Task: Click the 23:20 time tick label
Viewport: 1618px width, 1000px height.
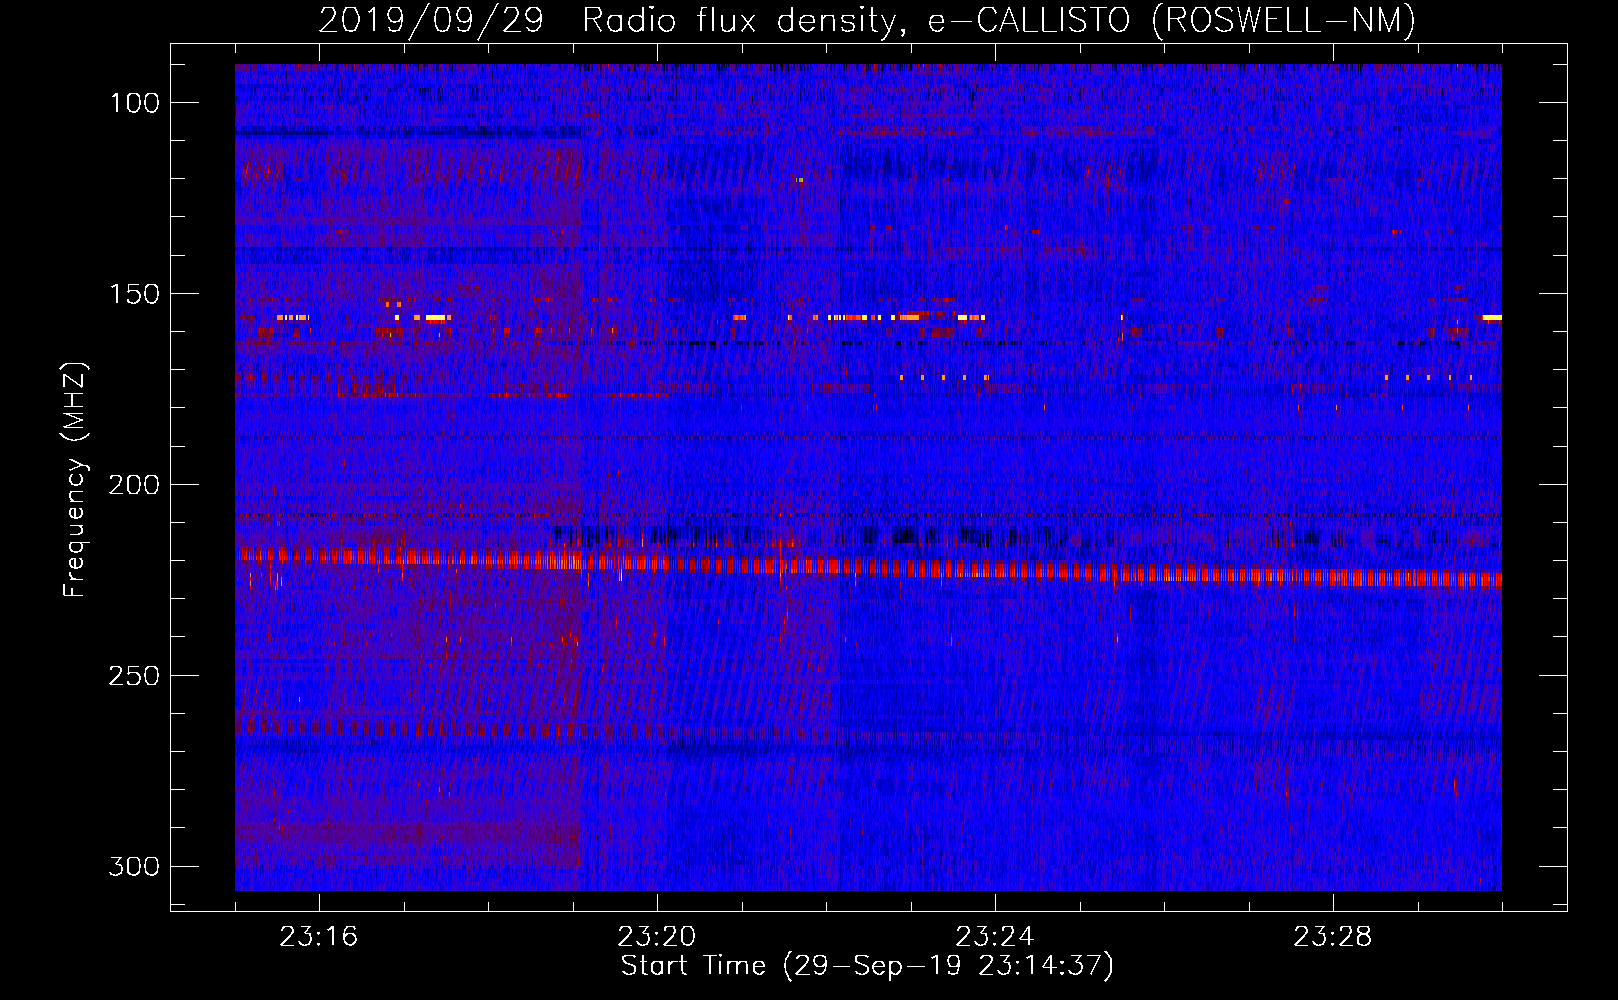Action: pyautogui.click(x=657, y=937)
